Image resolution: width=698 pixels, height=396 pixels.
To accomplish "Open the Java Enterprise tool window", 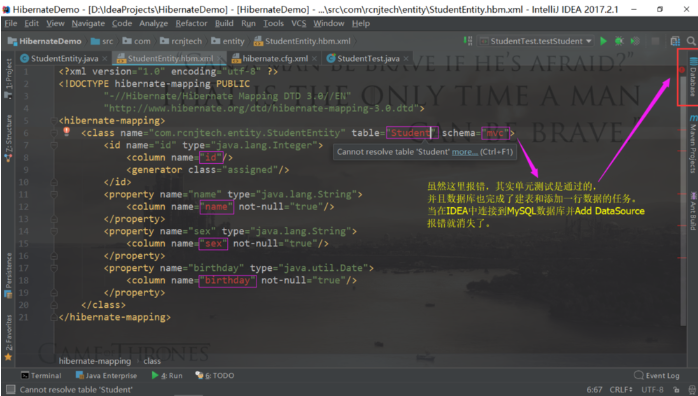I will (106, 376).
